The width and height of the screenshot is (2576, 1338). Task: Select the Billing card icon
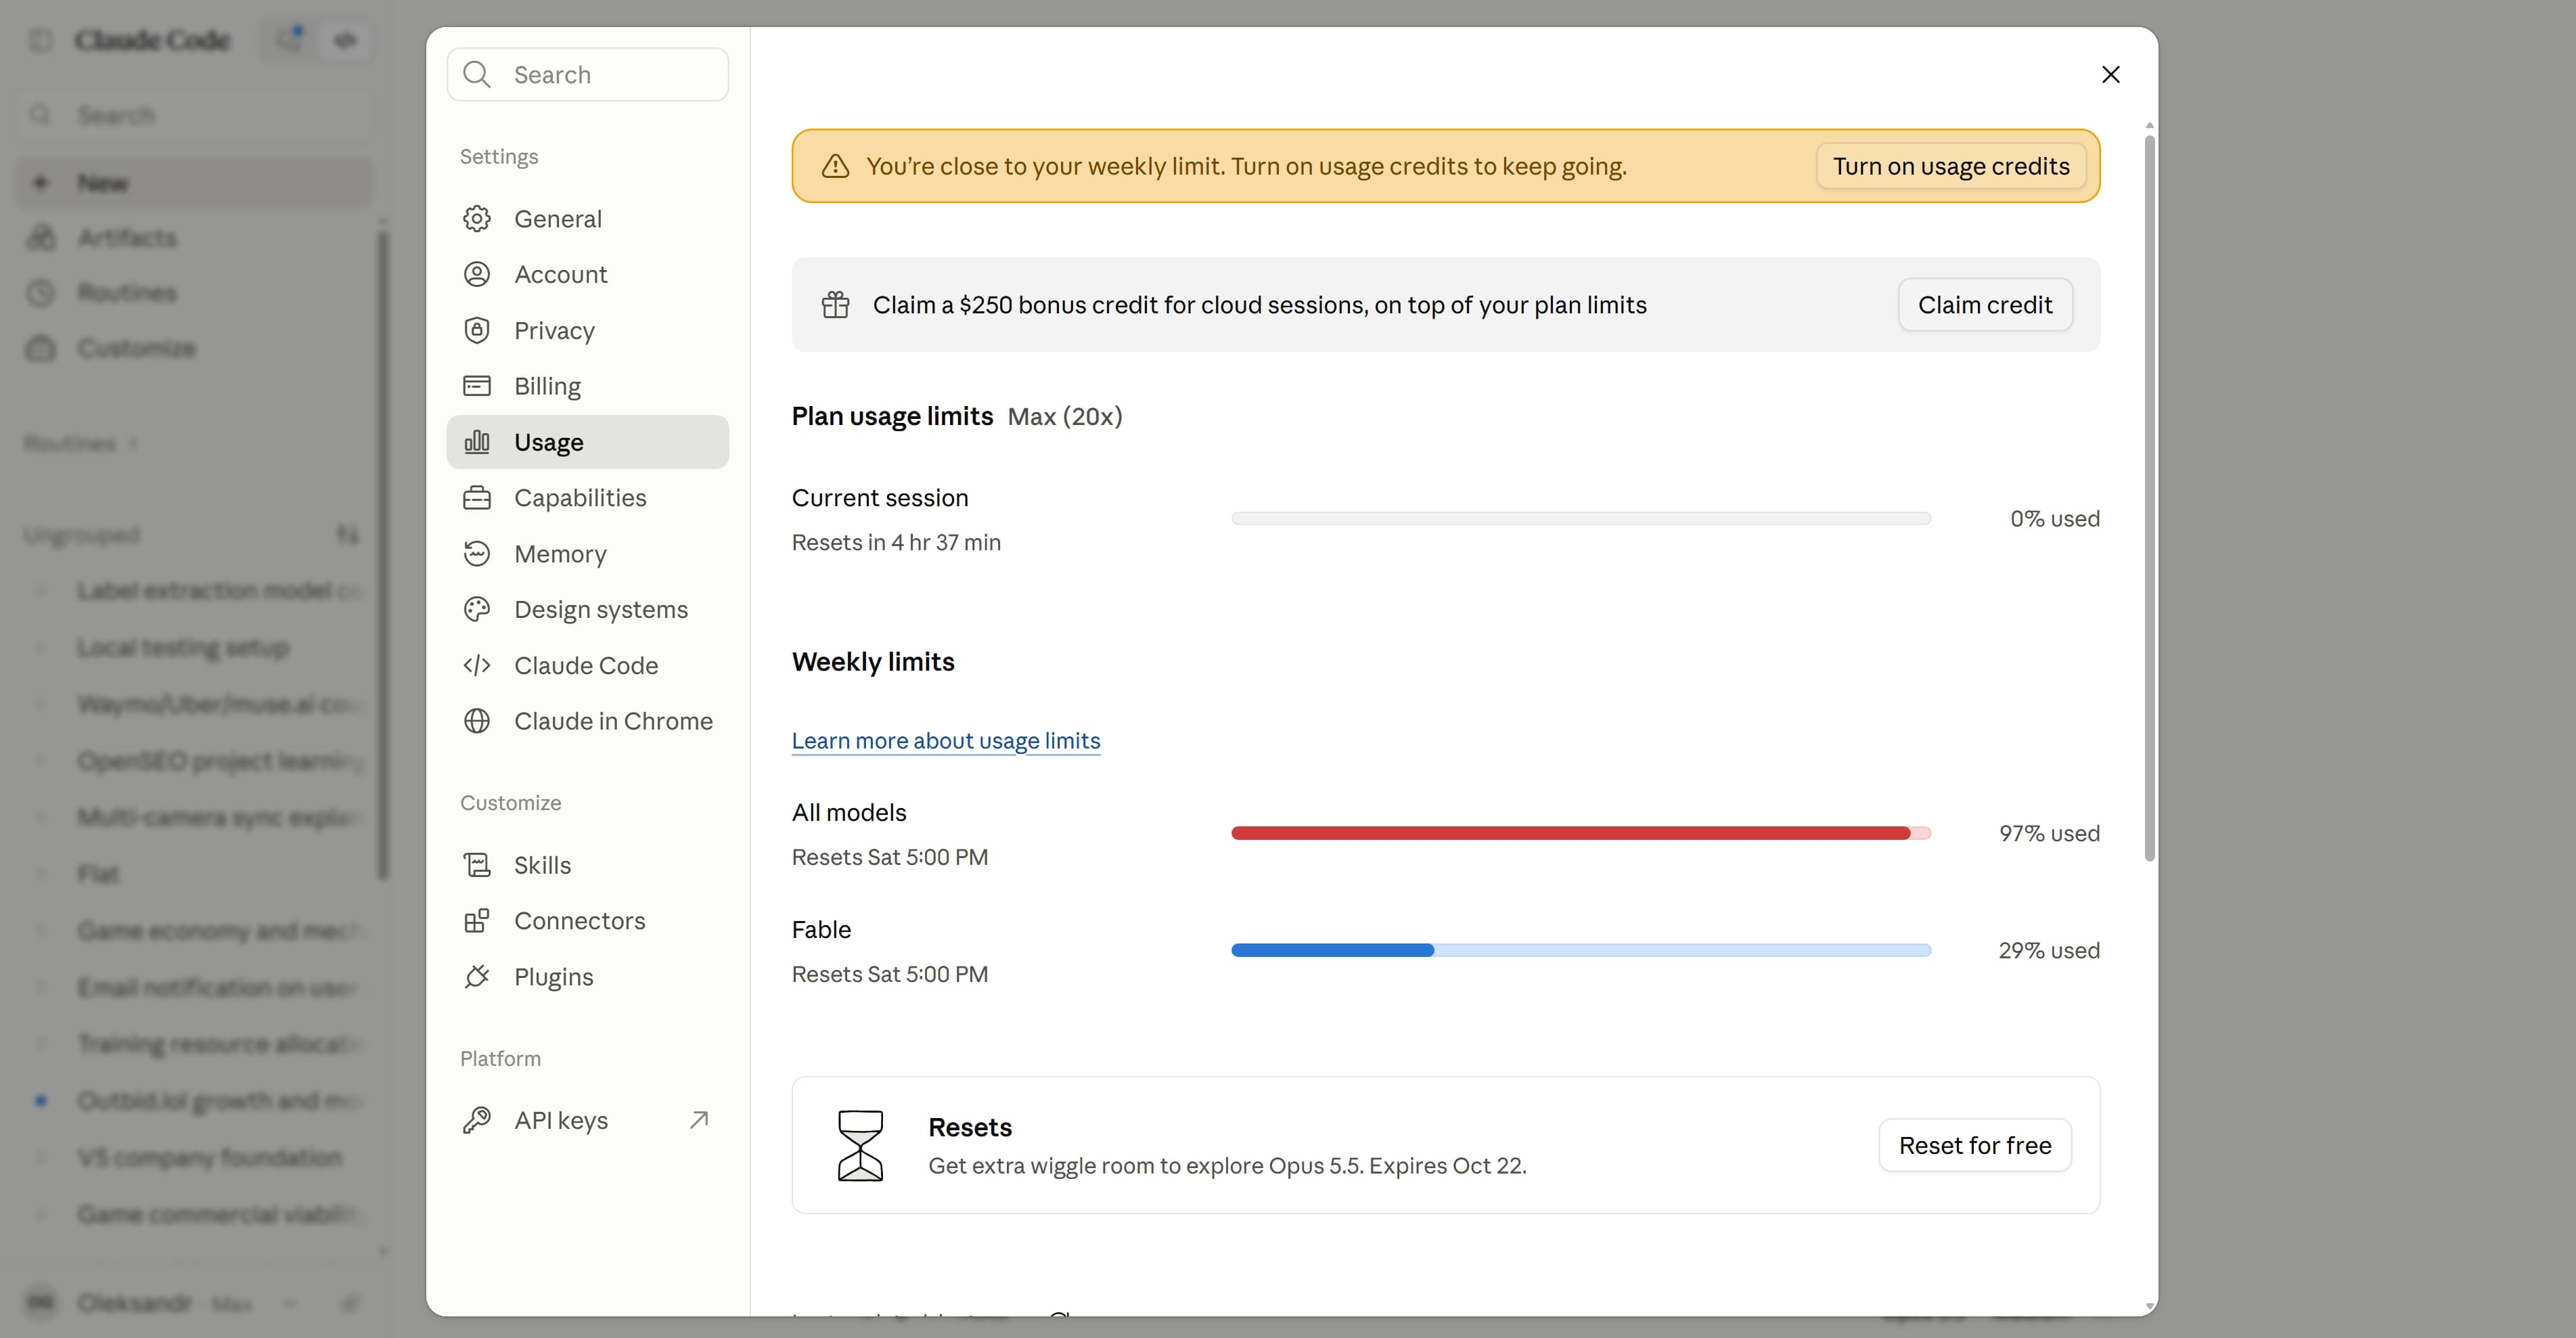point(477,386)
